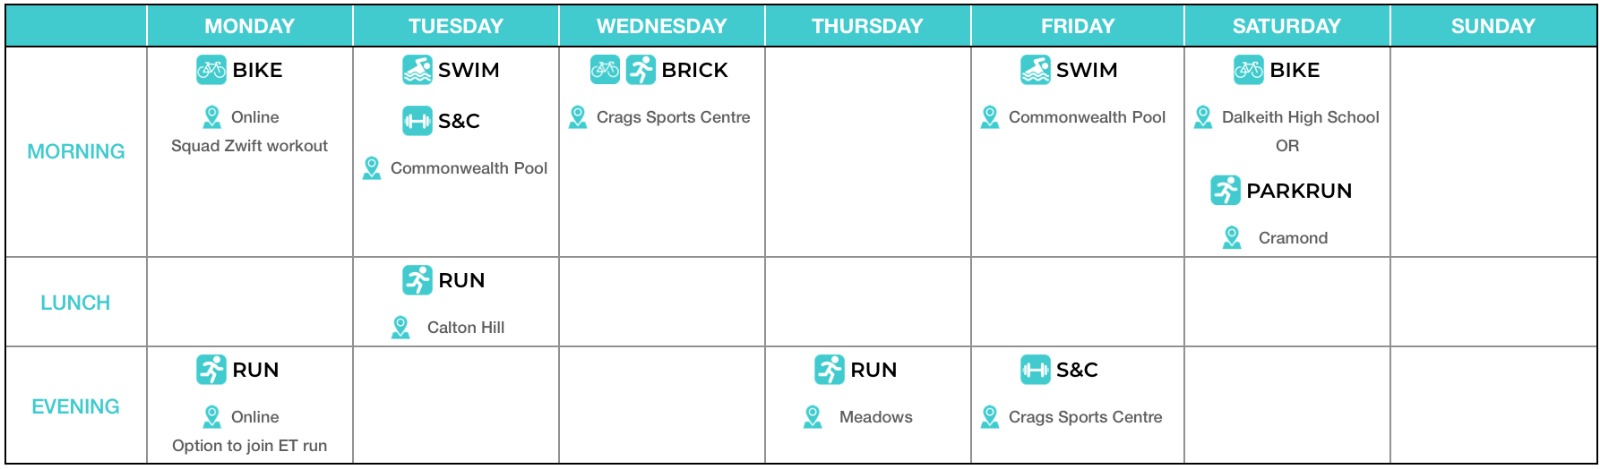Click the bike icon in Monday morning
The image size is (1600, 469).
[x=211, y=70]
